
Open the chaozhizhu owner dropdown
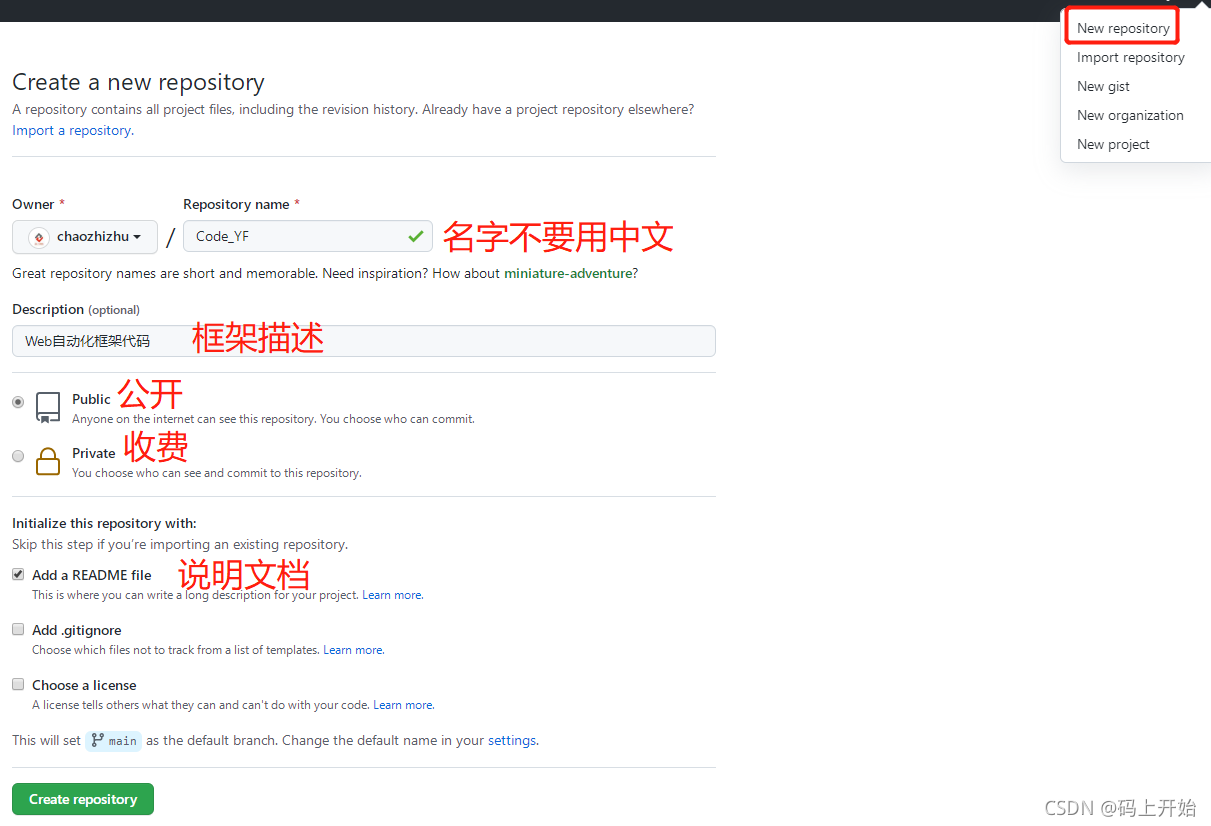(x=85, y=237)
